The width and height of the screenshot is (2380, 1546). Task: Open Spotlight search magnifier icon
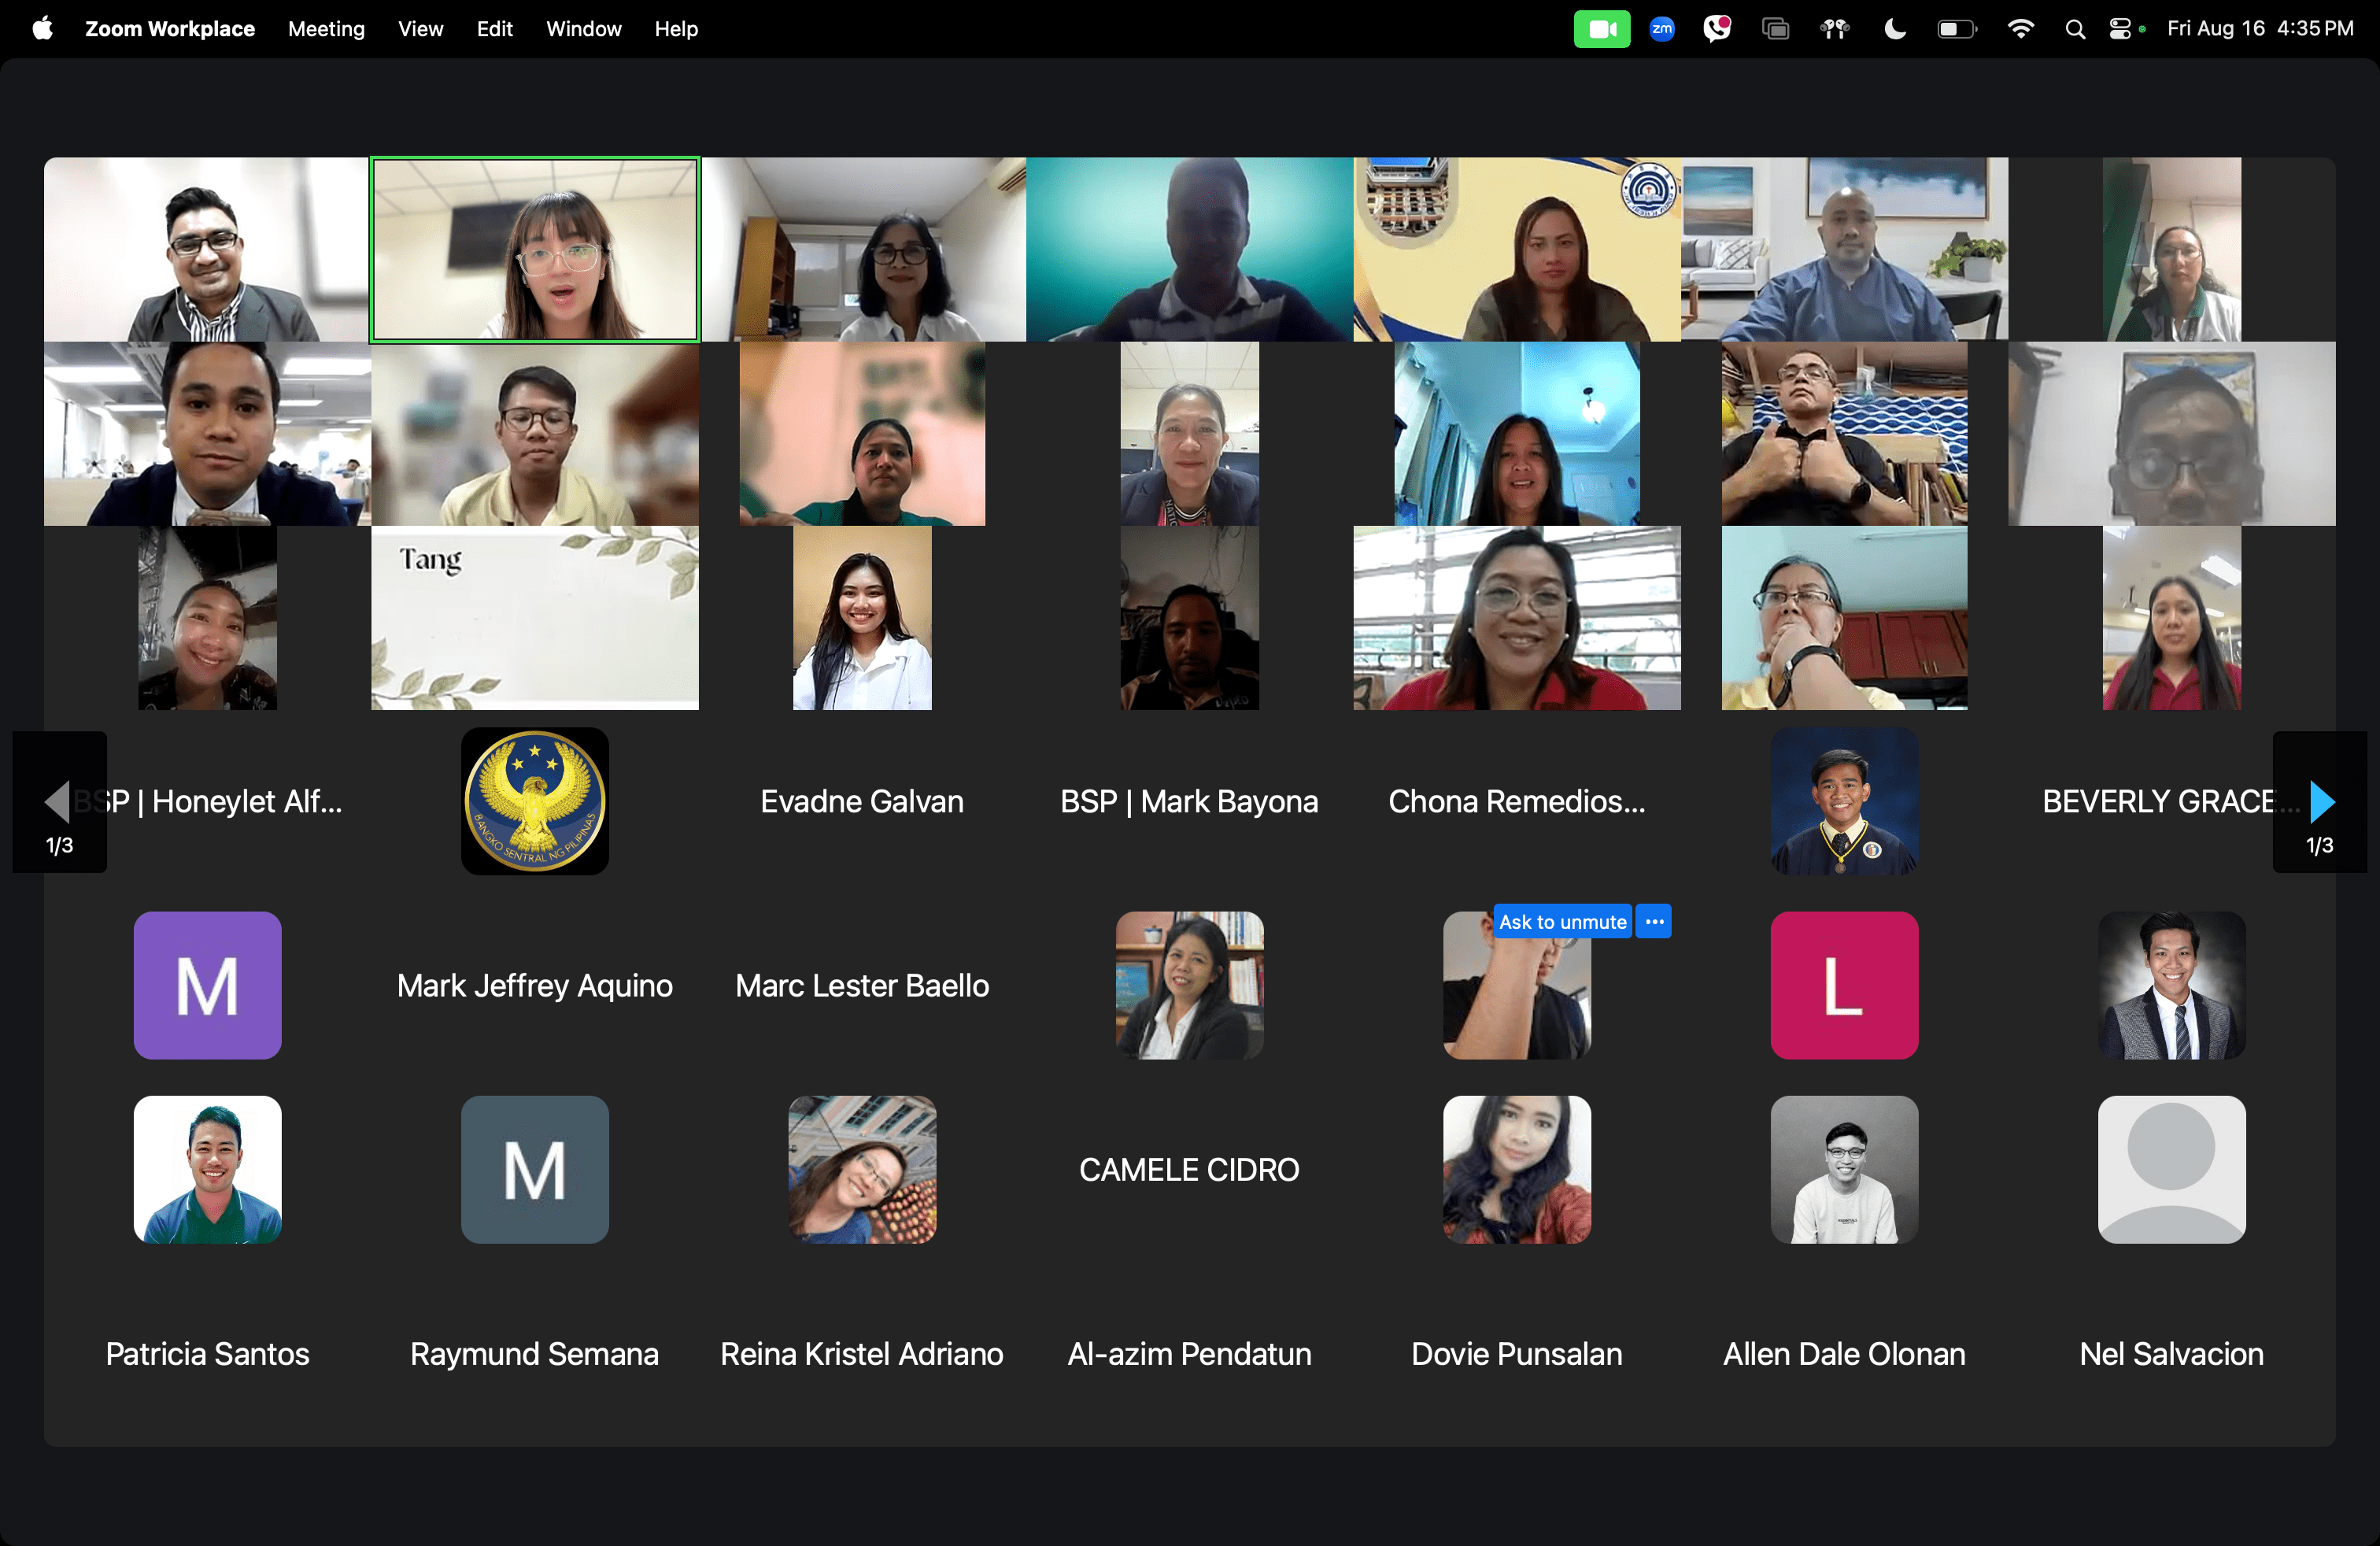[2075, 29]
